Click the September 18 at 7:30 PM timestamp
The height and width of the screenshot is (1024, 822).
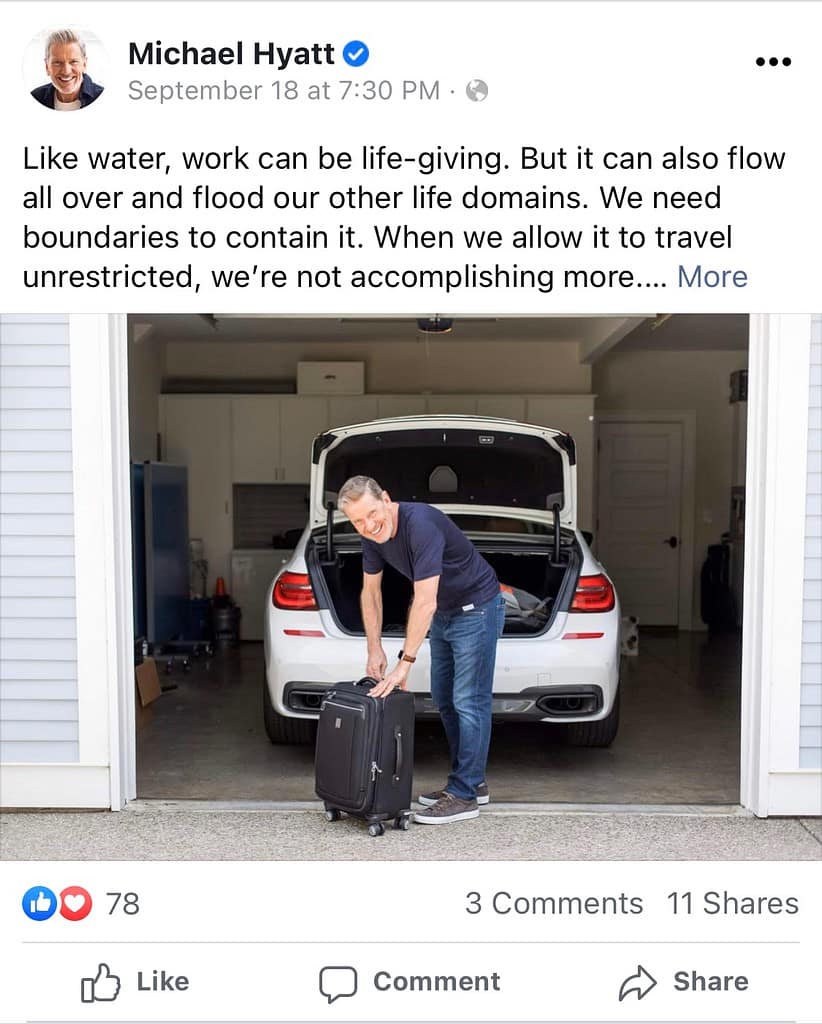[284, 91]
